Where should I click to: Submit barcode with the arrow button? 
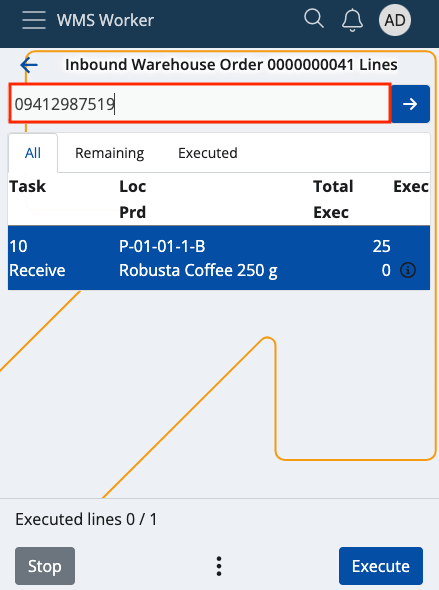pos(410,104)
